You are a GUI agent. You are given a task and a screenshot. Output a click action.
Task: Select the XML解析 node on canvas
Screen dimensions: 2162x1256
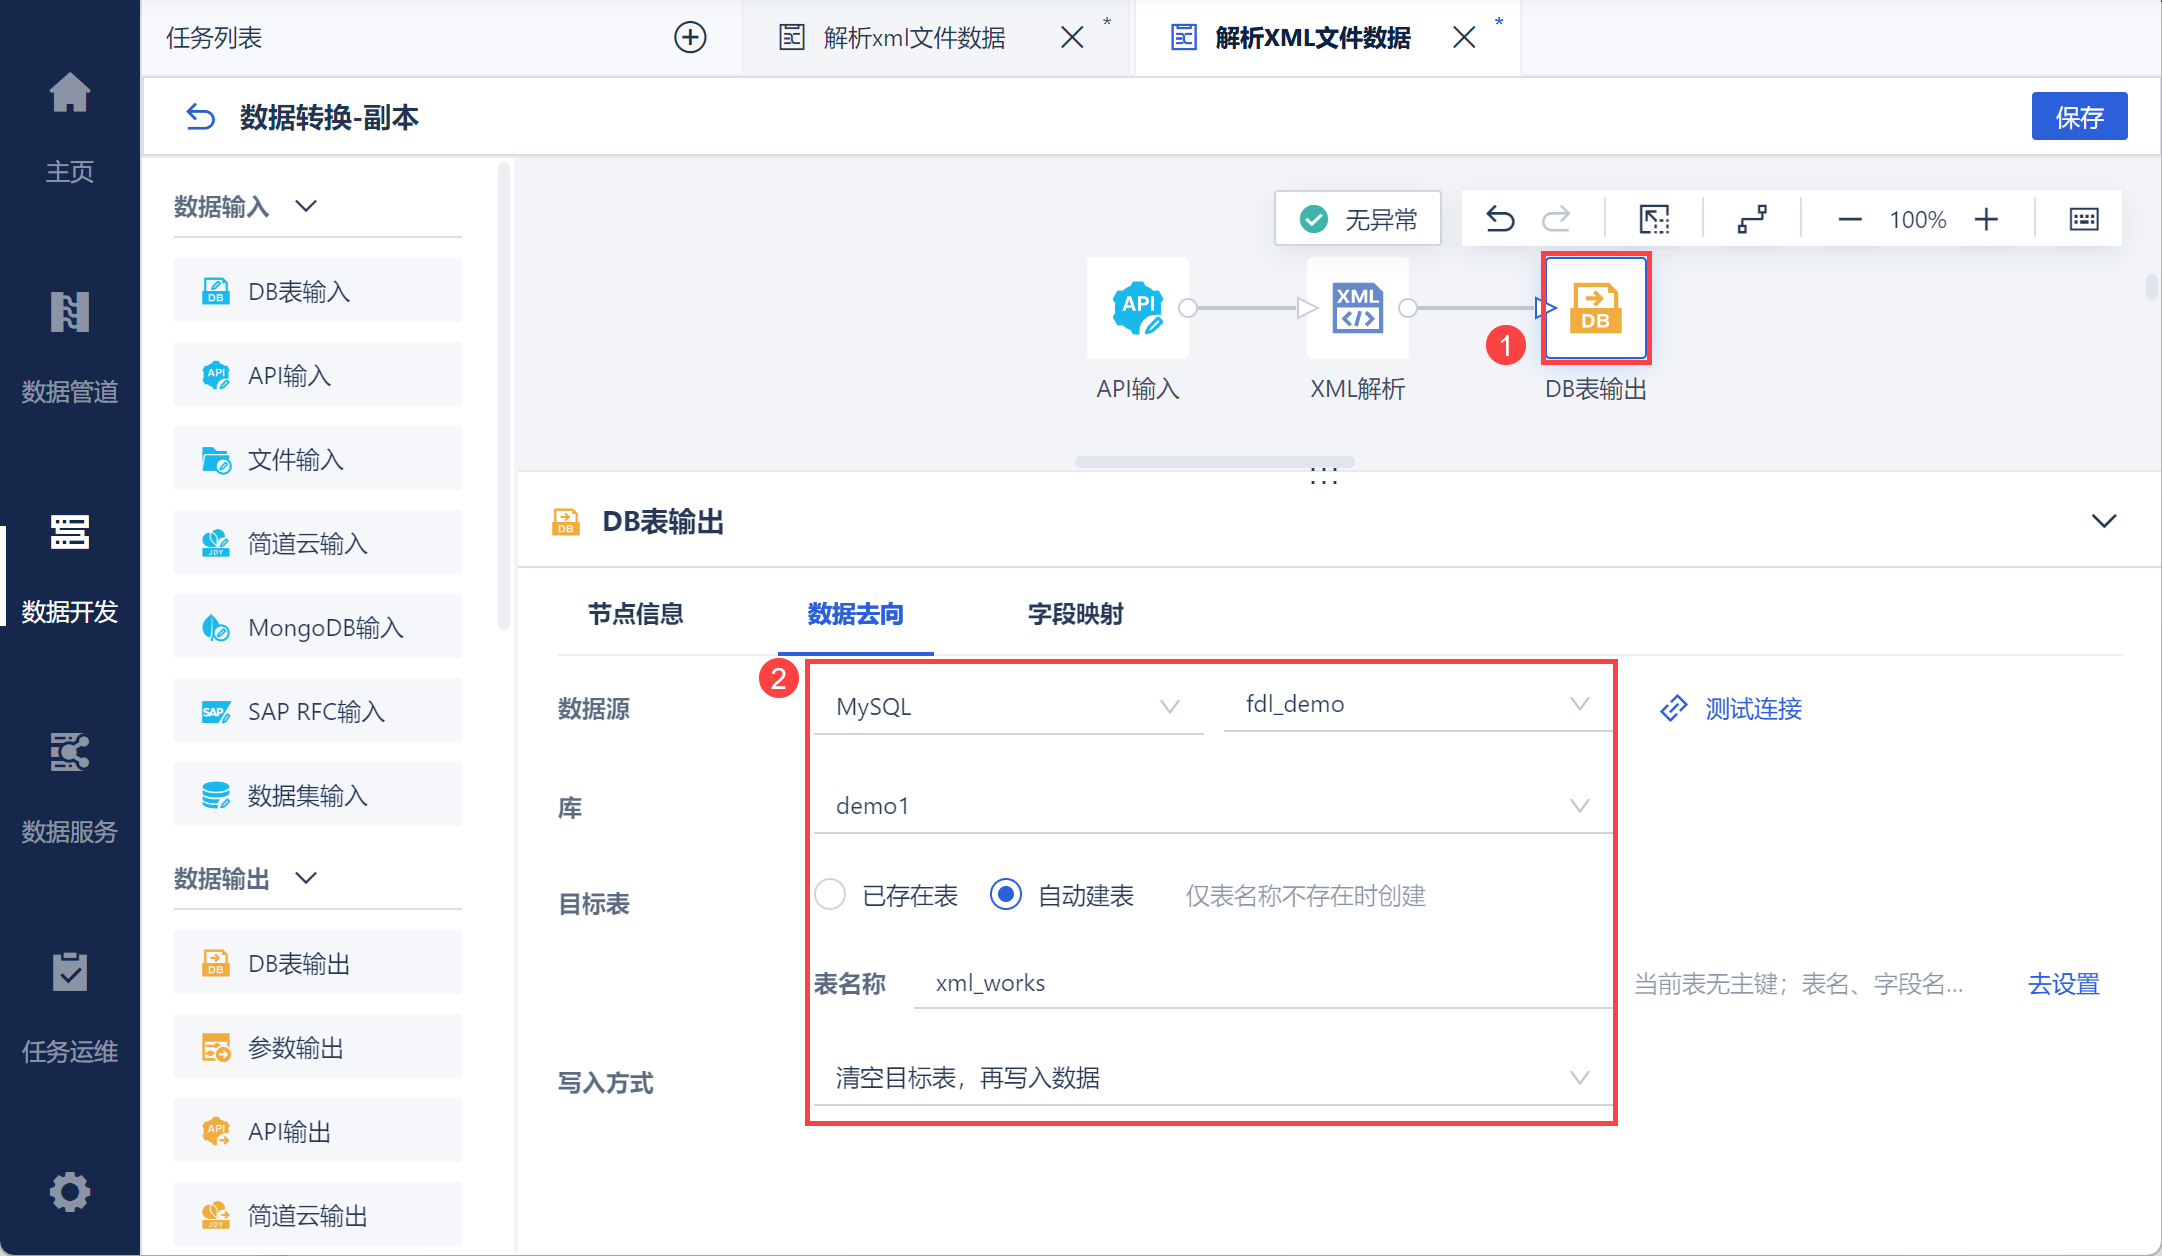pyautogui.click(x=1357, y=308)
